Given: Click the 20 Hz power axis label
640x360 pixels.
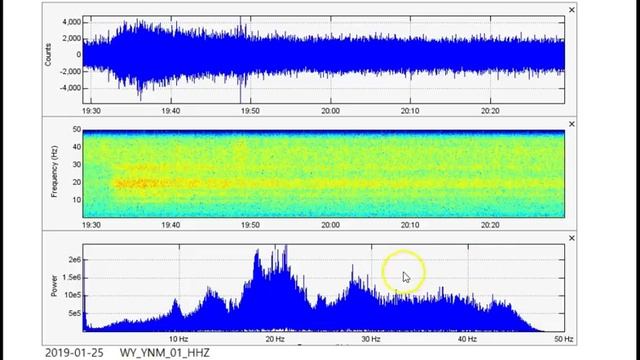Looking at the screenshot, I should pyautogui.click(x=275, y=339).
